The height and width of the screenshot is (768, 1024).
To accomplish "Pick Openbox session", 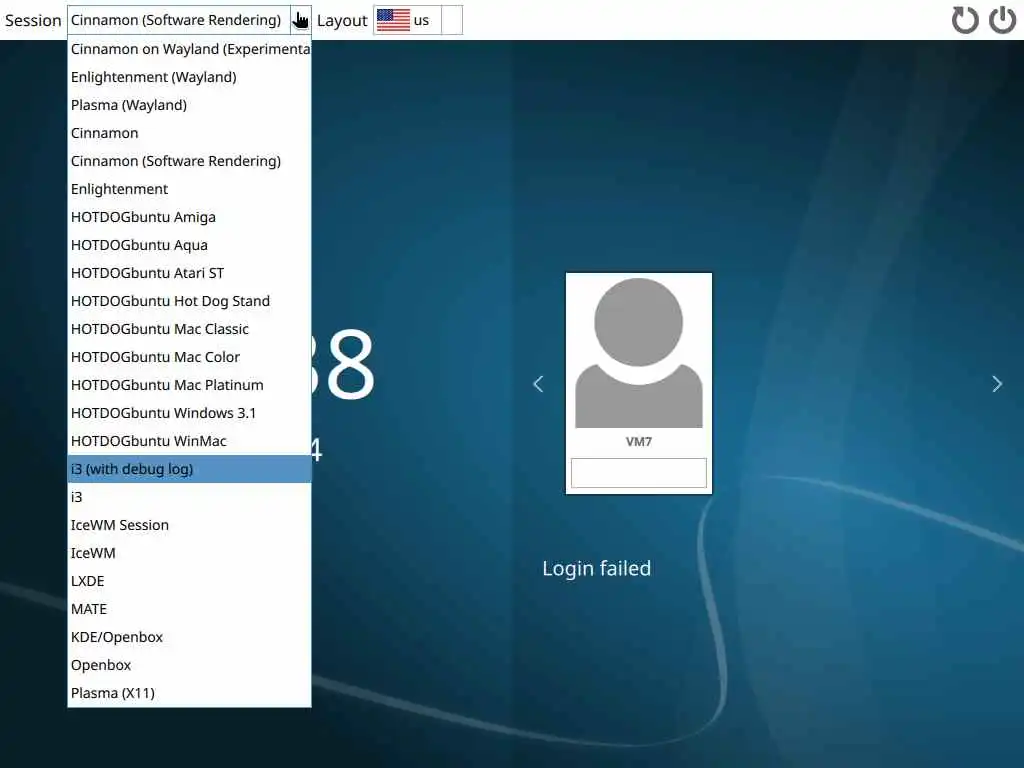I will point(189,666).
